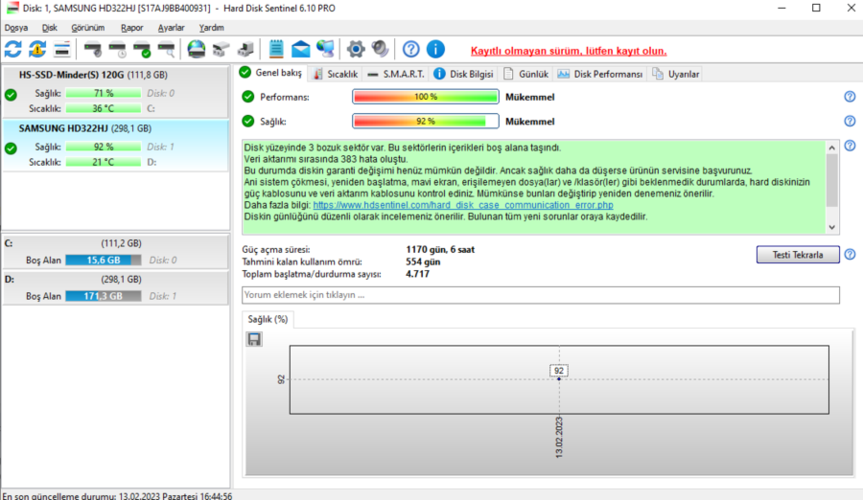Click the 554 gün remaining lifetime value

tap(423, 262)
